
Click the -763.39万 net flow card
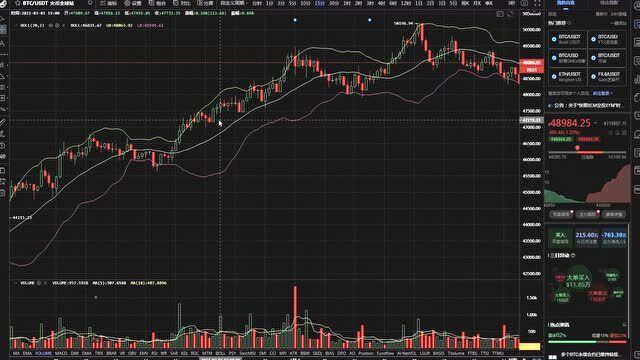[613, 238]
